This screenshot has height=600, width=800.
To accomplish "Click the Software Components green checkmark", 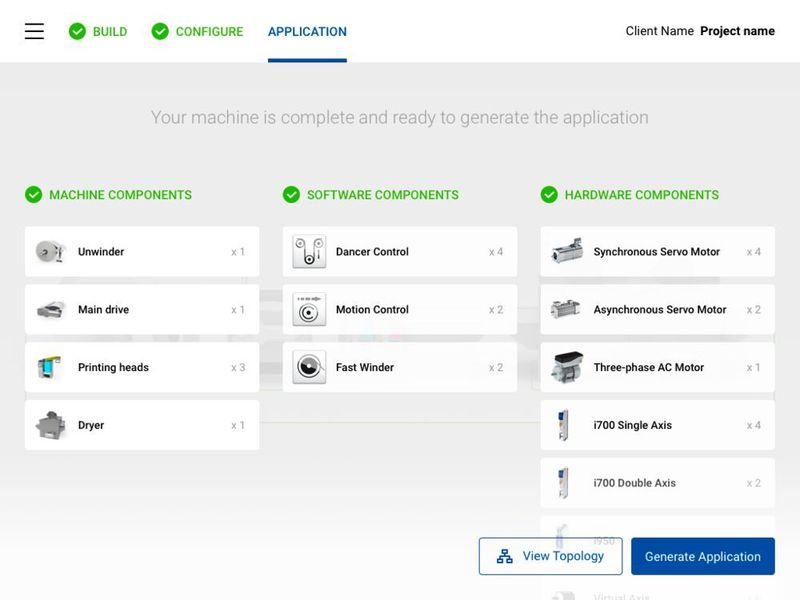I will click(x=291, y=195).
